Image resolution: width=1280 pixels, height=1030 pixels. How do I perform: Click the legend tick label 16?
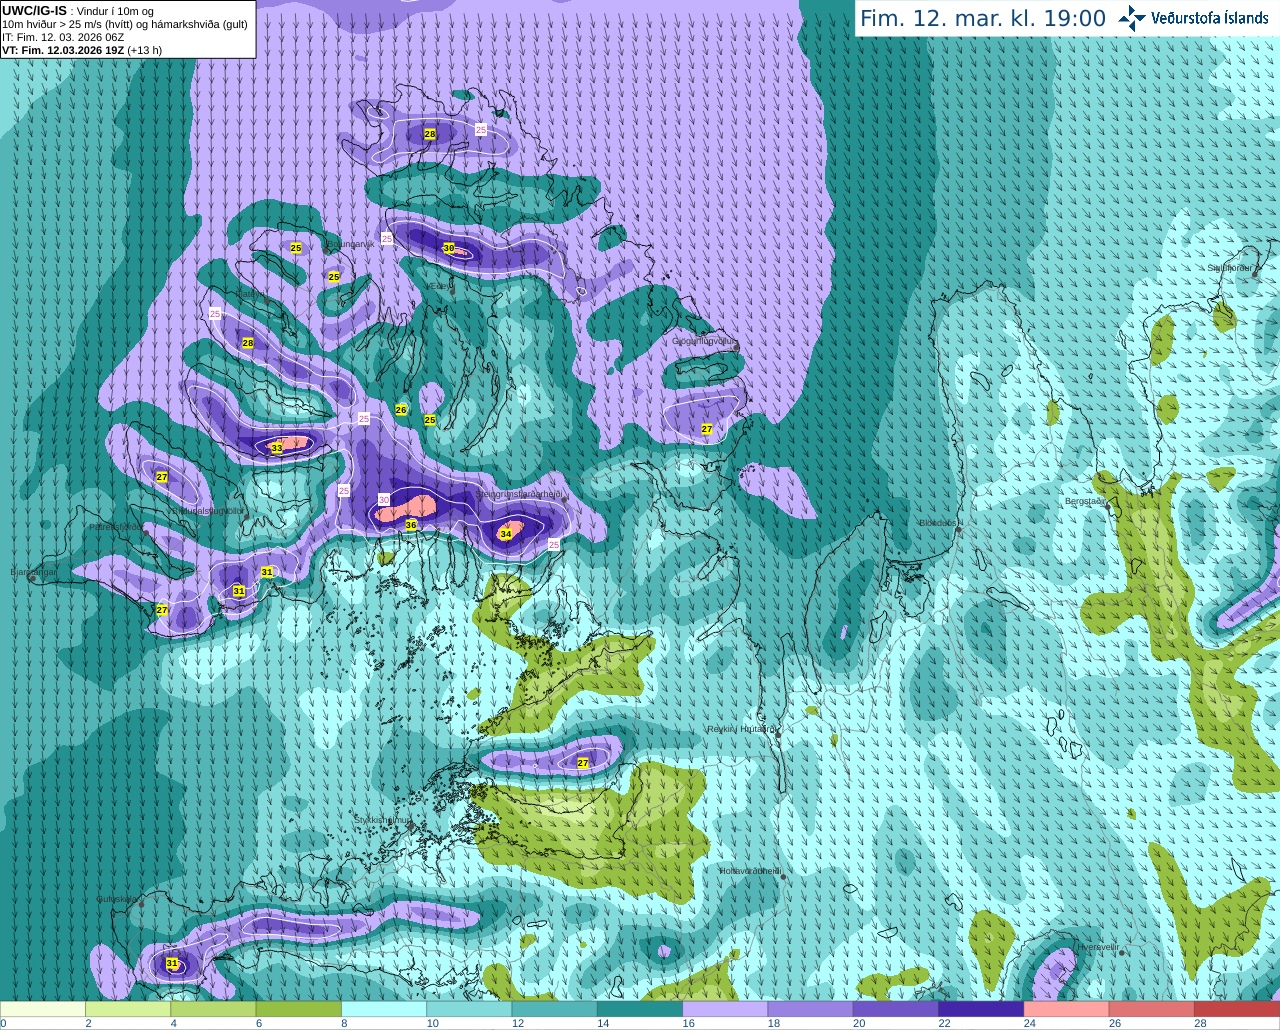tap(689, 1023)
